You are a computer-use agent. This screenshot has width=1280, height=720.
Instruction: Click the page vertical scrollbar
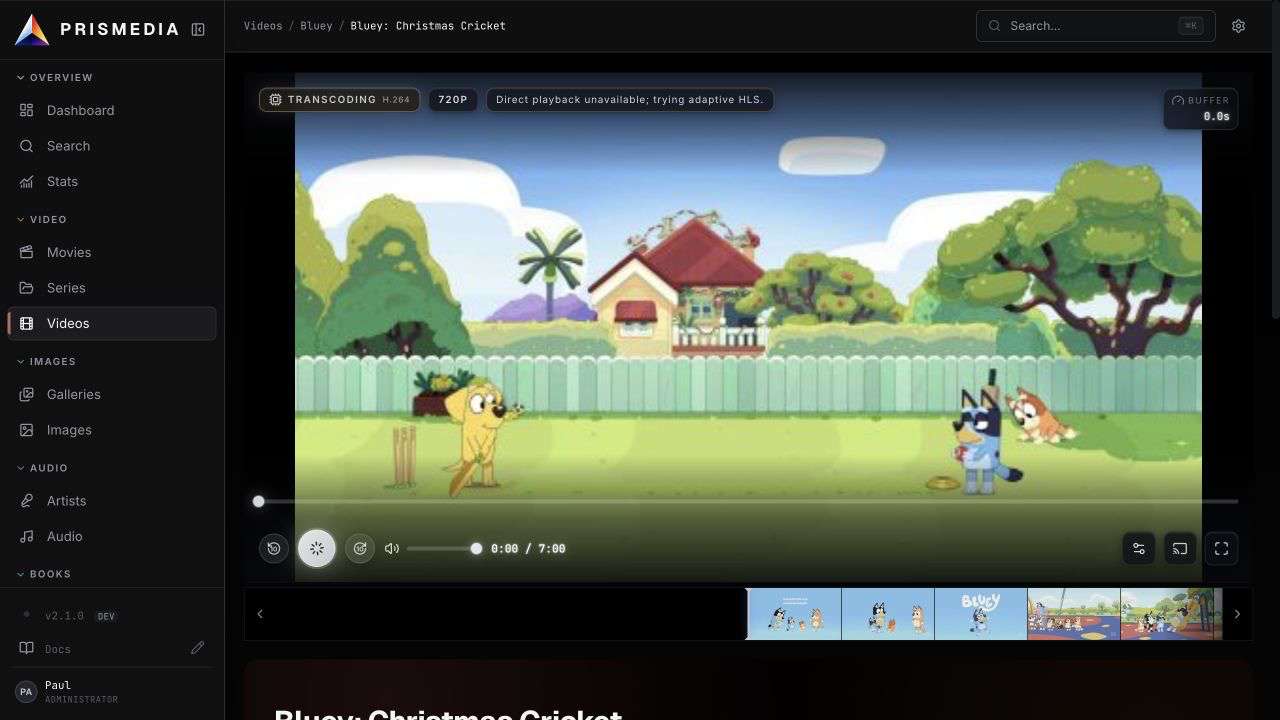1275,160
